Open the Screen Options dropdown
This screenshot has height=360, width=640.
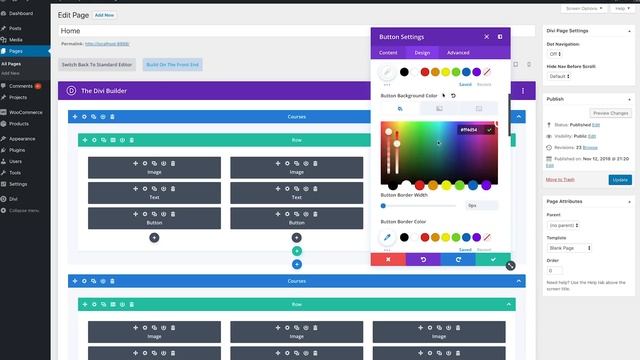tap(584, 8)
